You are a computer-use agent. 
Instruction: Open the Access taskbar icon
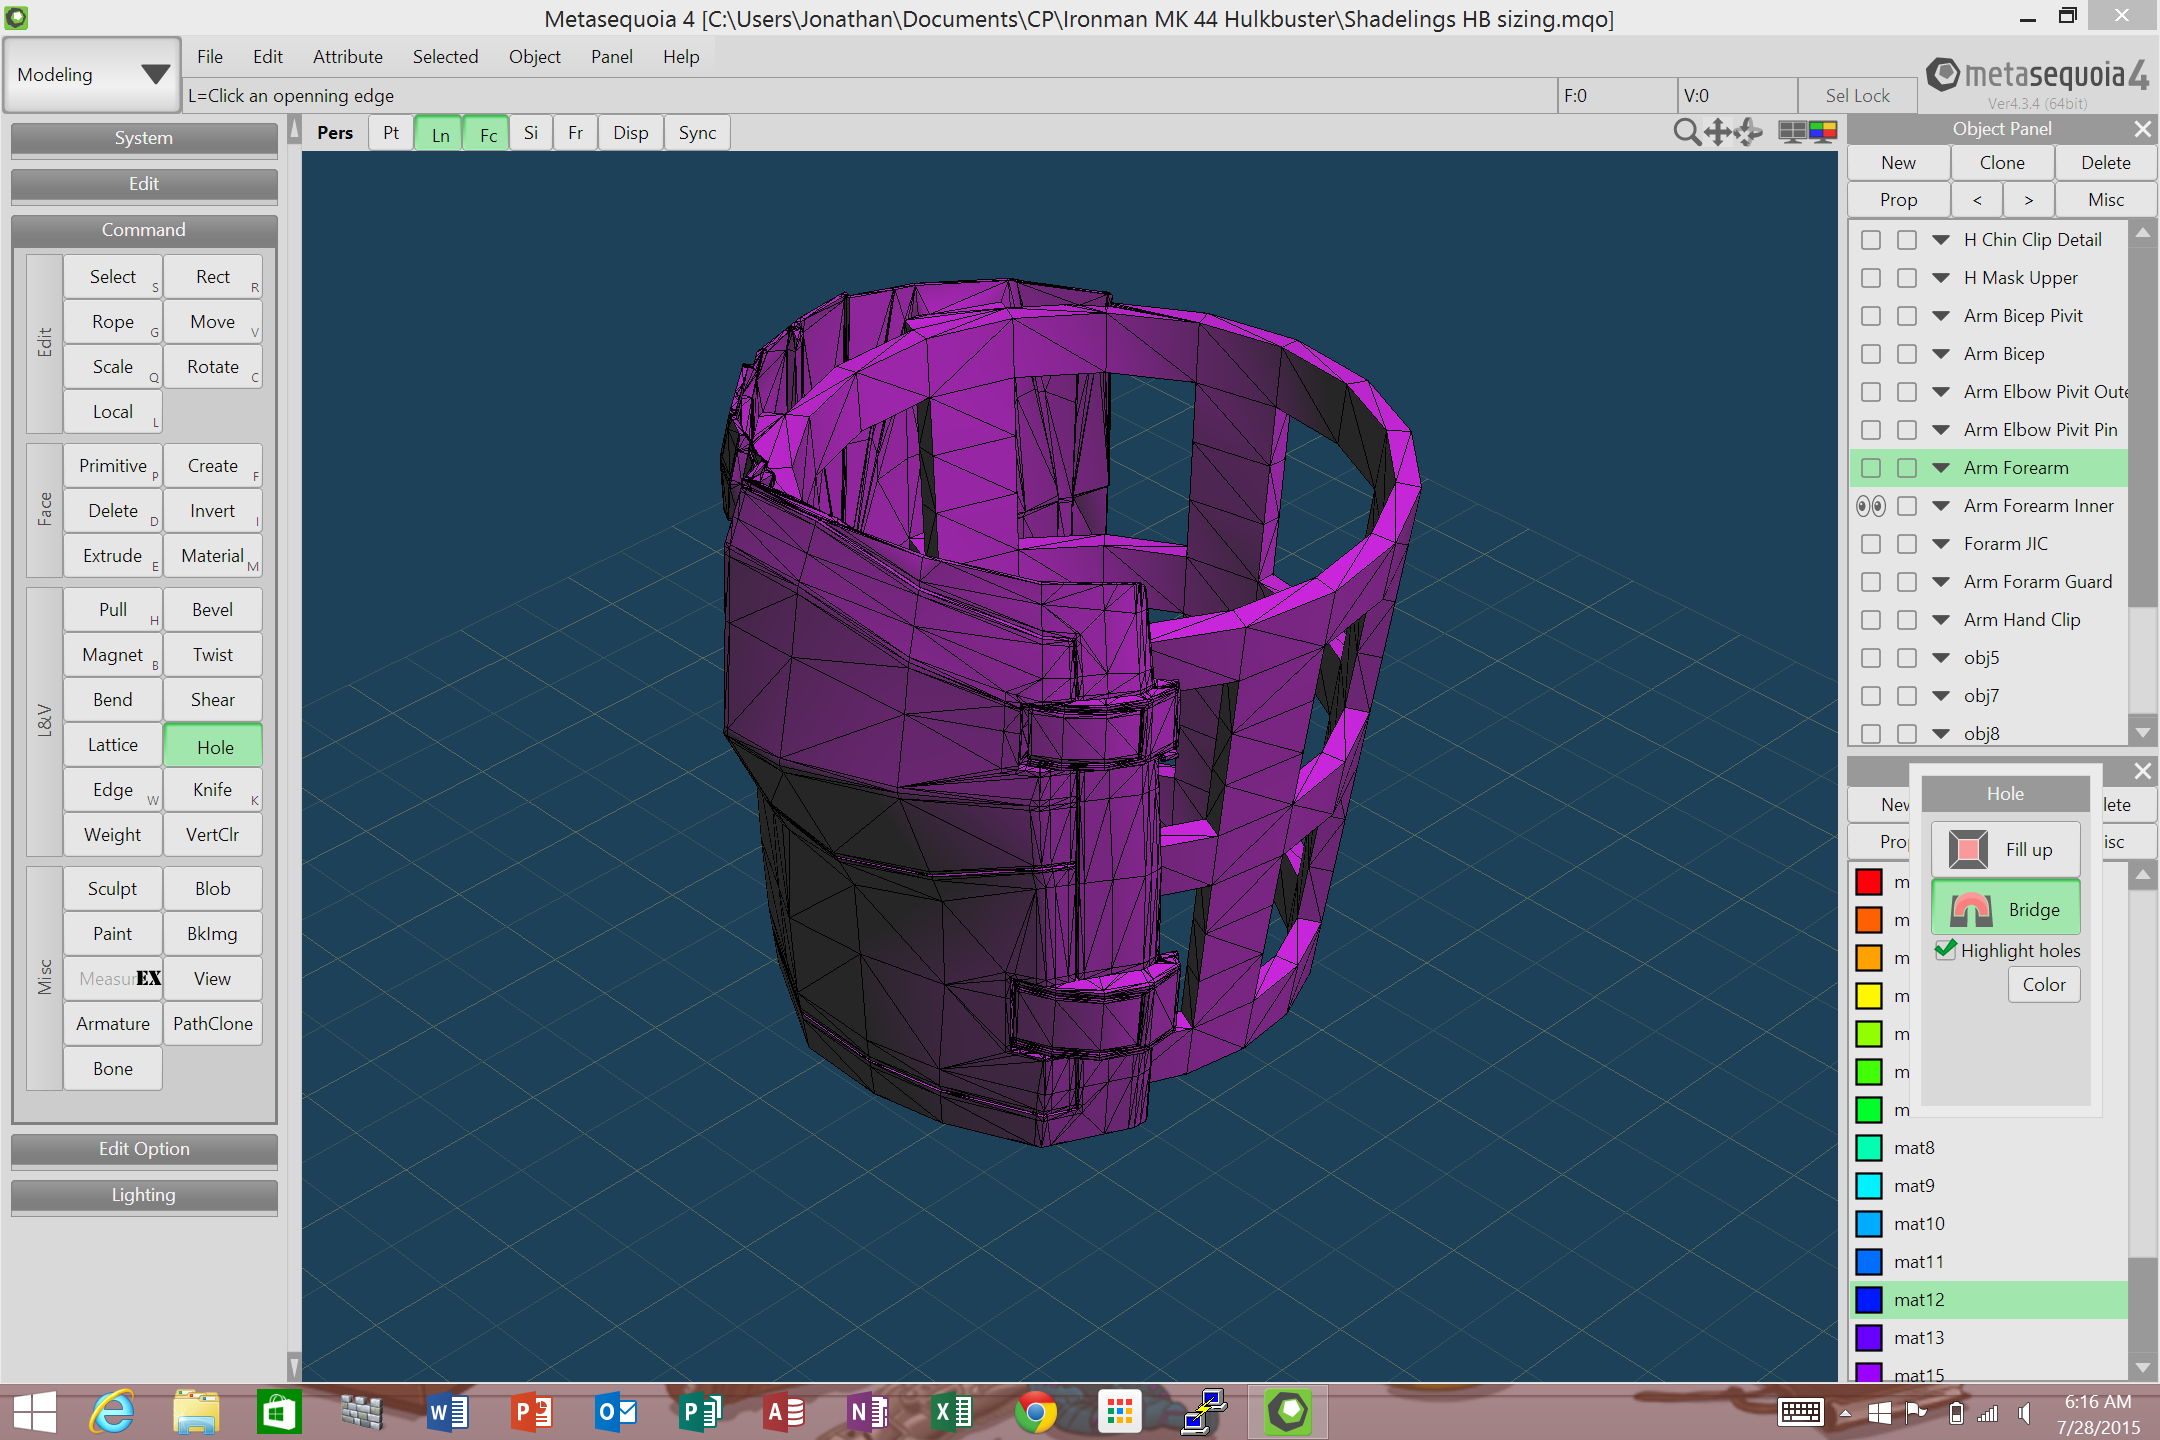[x=783, y=1412]
